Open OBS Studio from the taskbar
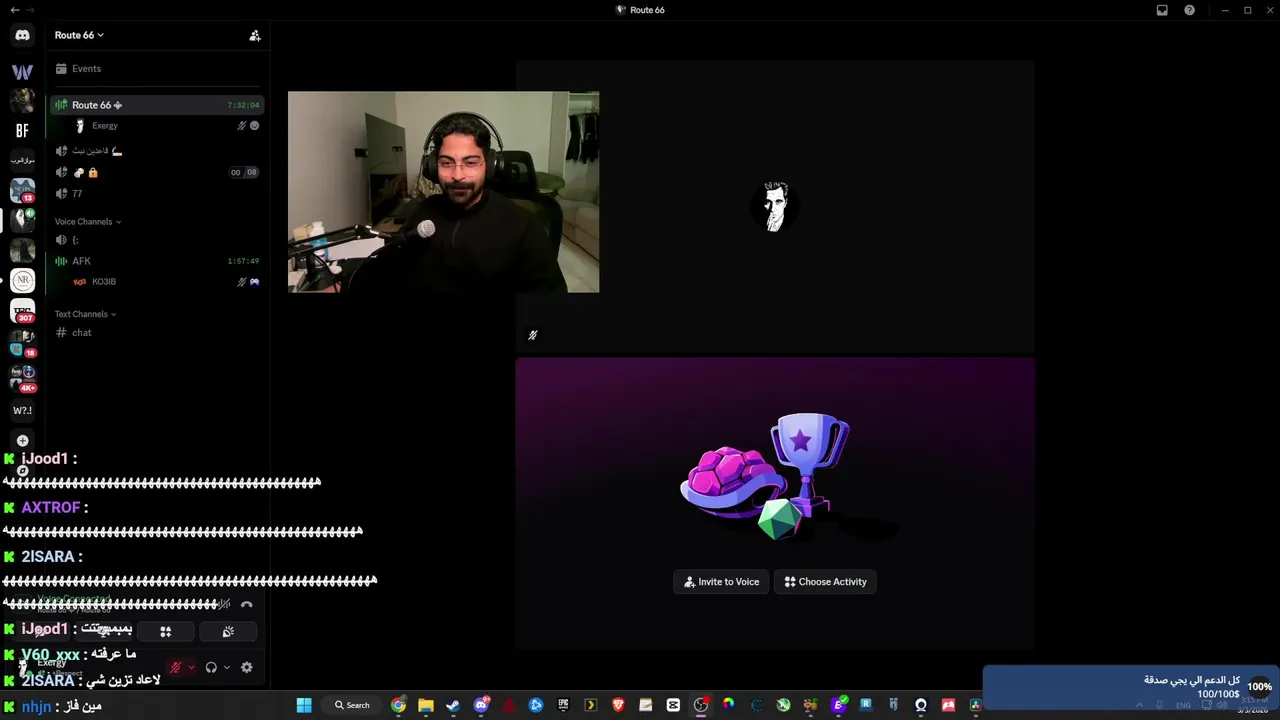The height and width of the screenshot is (720, 1280). tap(701, 705)
